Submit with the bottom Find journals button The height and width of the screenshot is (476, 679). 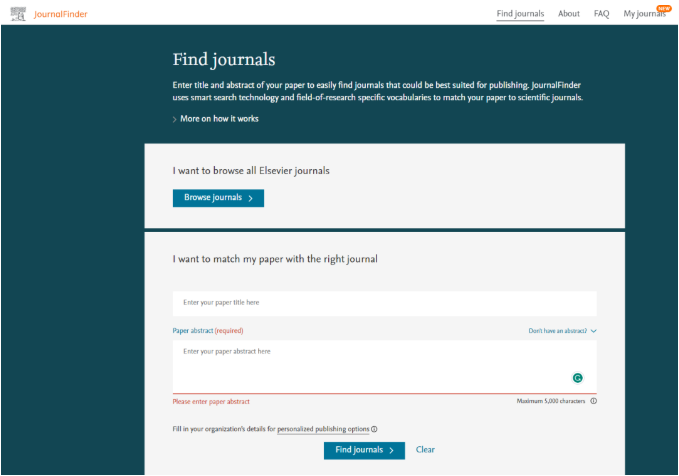click(364, 450)
